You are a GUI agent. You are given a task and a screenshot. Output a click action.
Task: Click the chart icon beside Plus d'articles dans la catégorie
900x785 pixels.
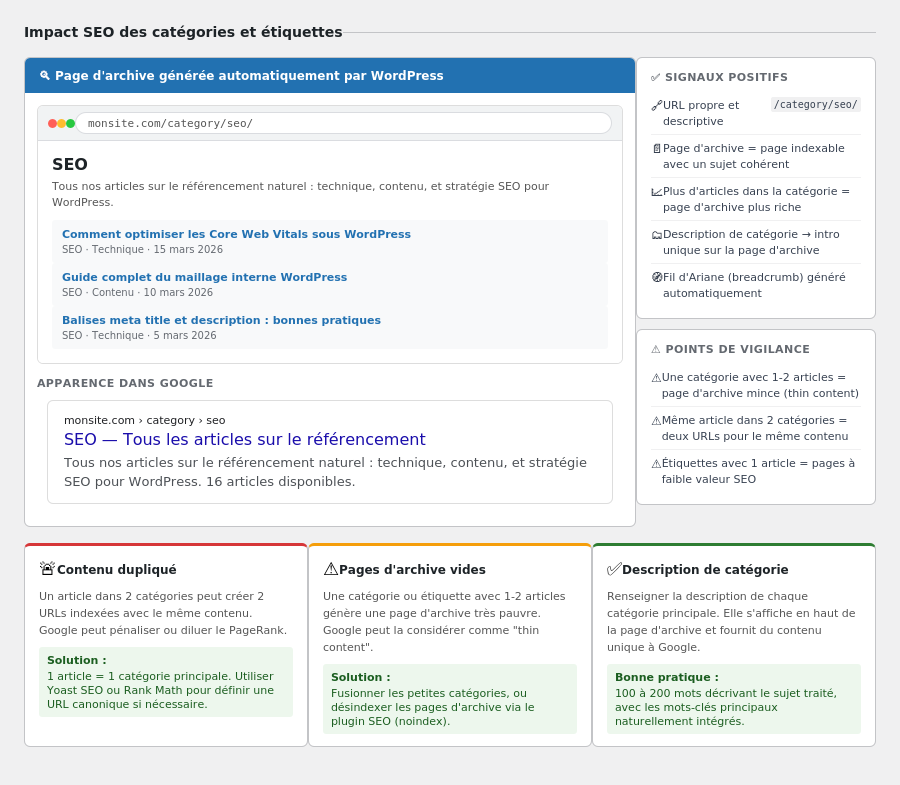(657, 192)
